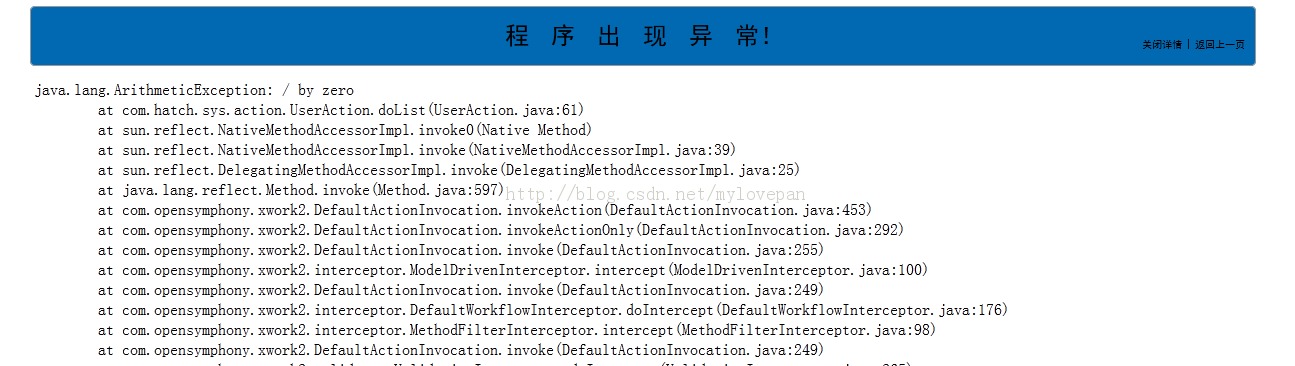Click the DelegatingMethodAccessorImpl.invoke stack line
This screenshot has height=366, width=1295.
(x=449, y=170)
